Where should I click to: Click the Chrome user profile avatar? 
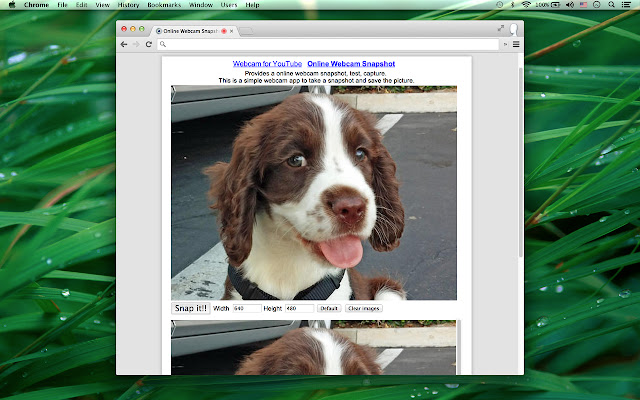point(513,29)
